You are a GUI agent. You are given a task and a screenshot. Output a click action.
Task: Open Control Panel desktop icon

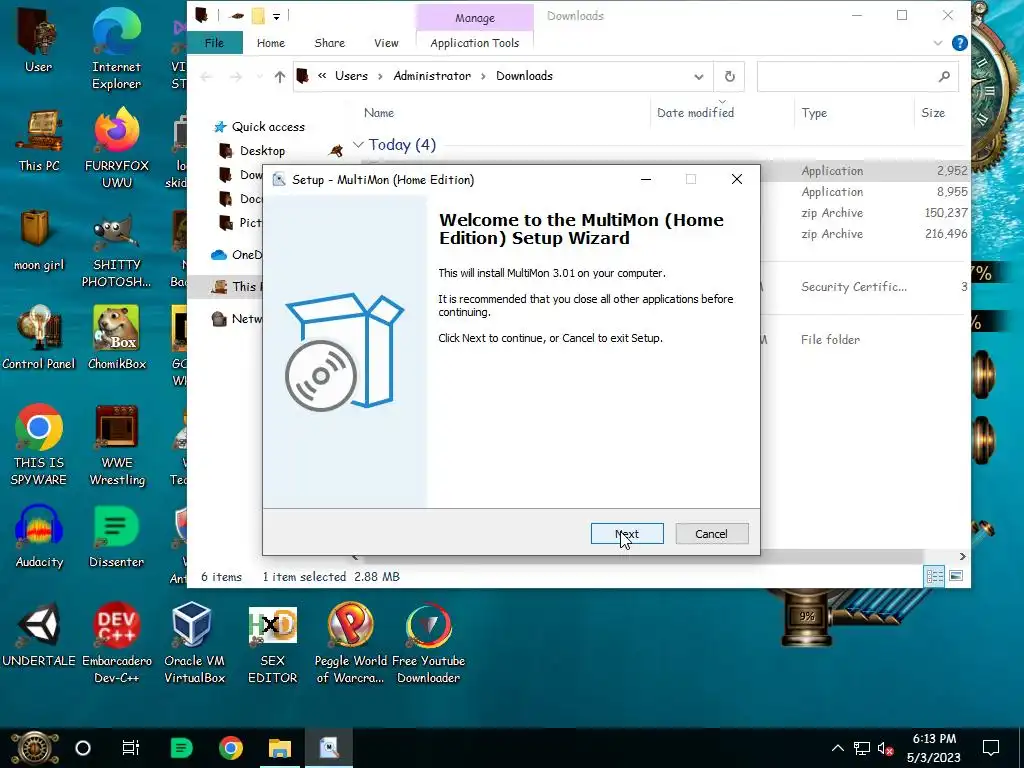click(39, 338)
